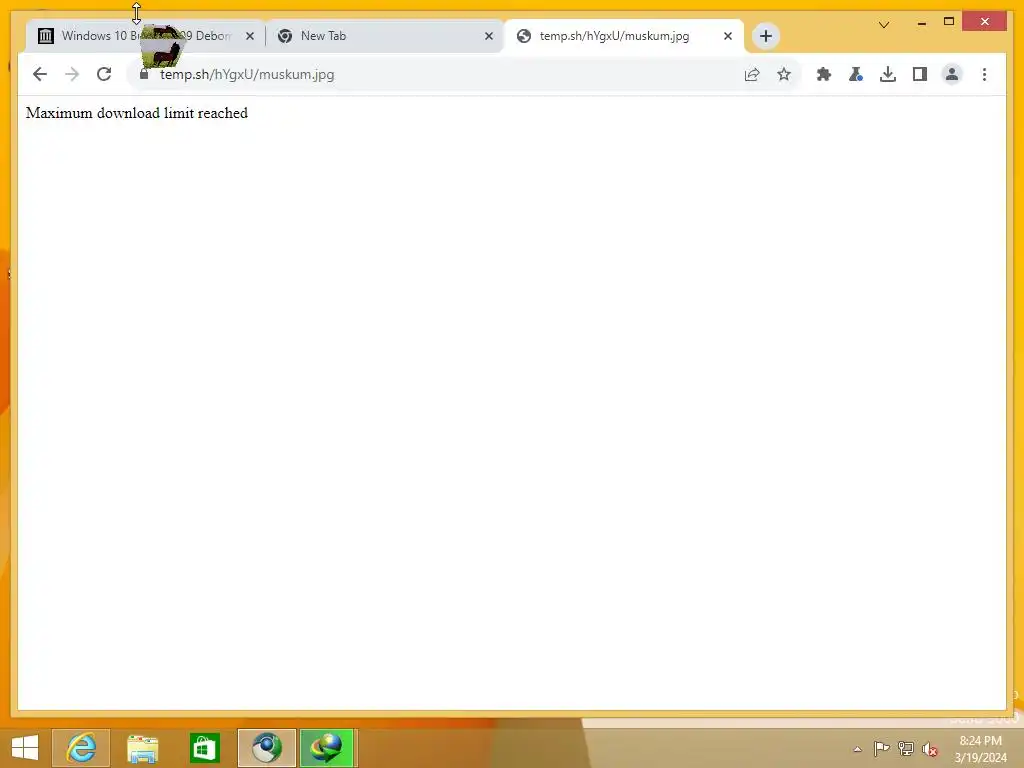Switch to the New Tab tab
Image resolution: width=1024 pixels, height=768 pixels.
(384, 36)
